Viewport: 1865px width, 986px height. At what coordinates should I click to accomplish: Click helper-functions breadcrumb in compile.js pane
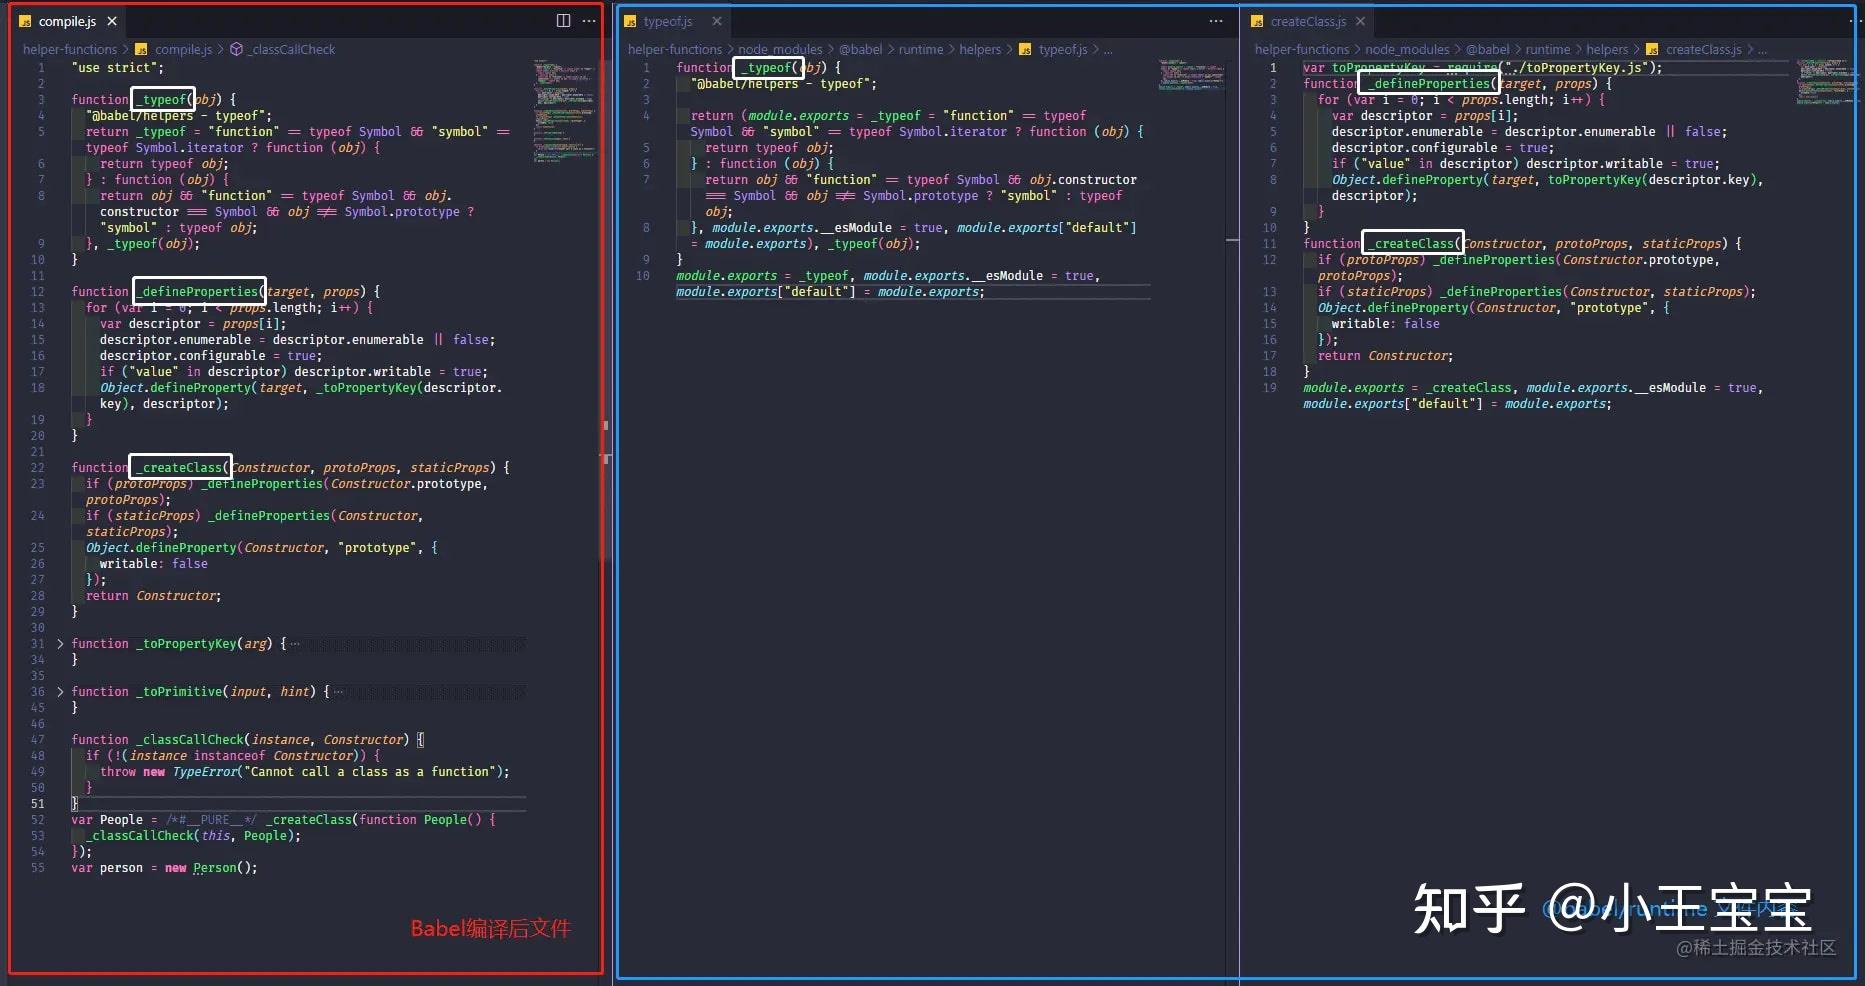[x=70, y=49]
